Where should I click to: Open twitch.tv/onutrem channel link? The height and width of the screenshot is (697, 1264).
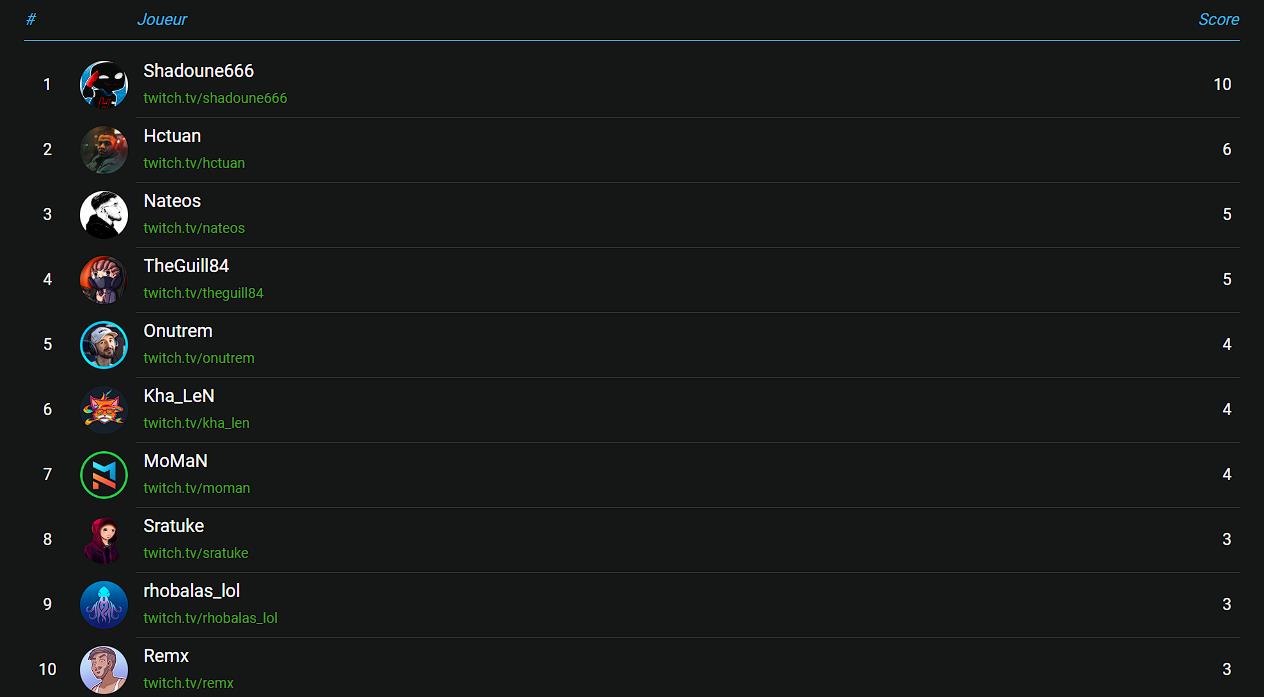(199, 358)
